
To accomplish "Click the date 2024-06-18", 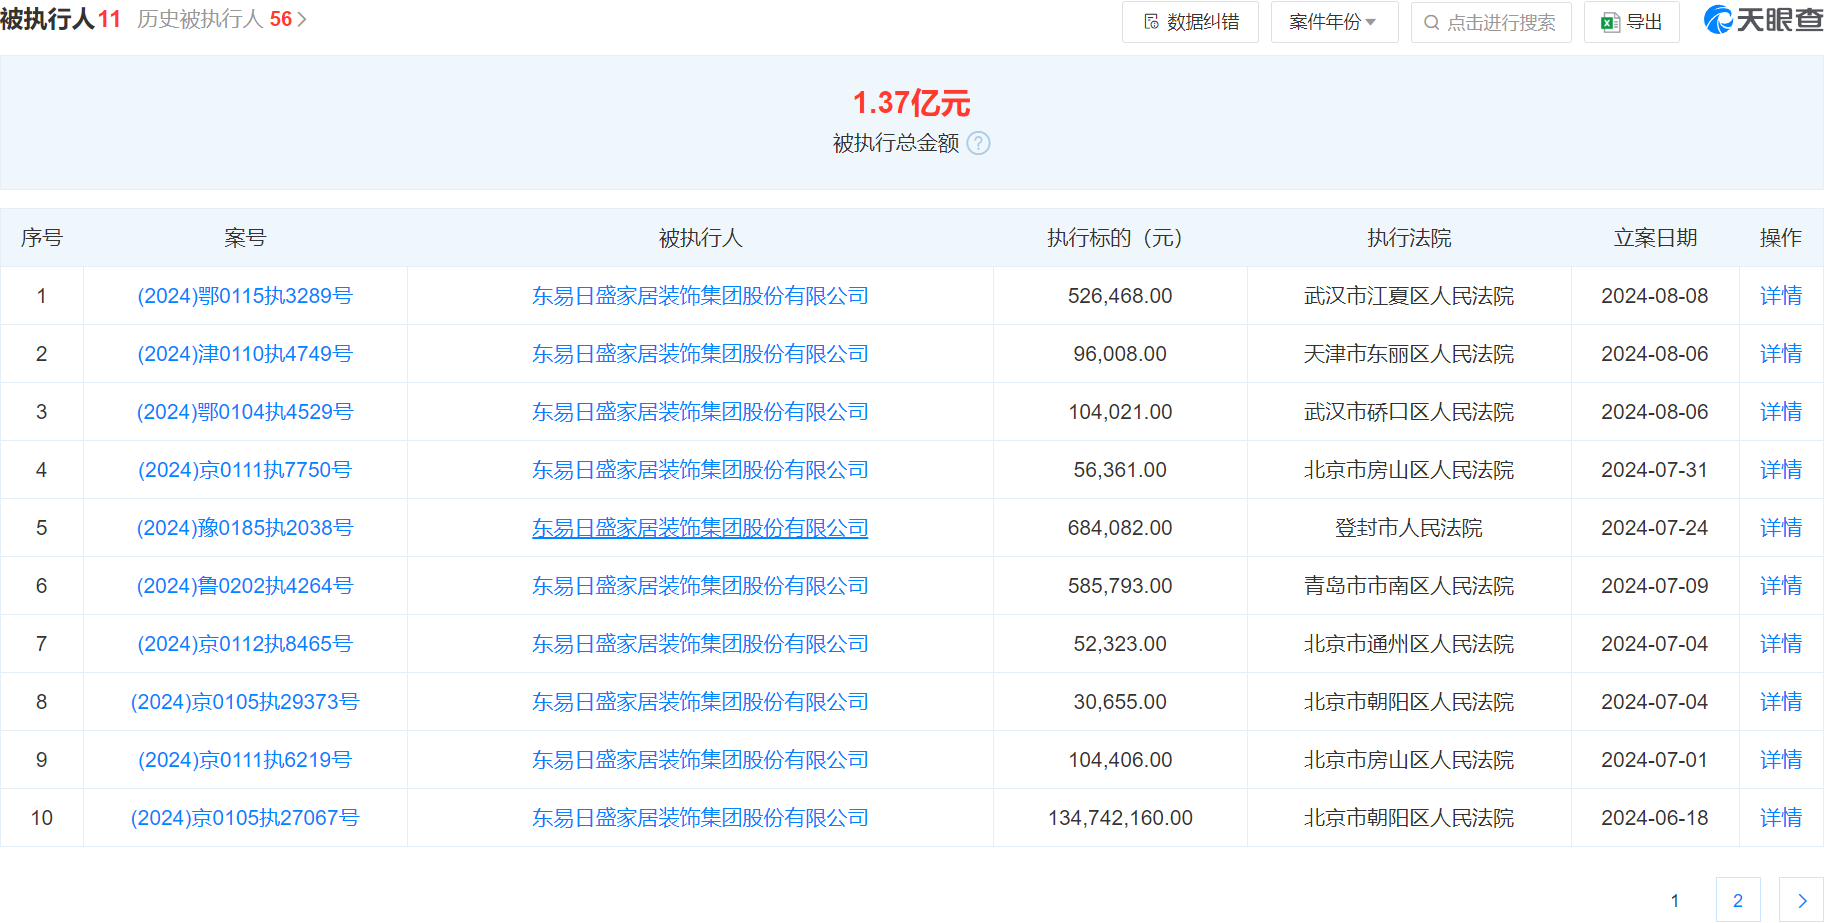I will (x=1655, y=818).
